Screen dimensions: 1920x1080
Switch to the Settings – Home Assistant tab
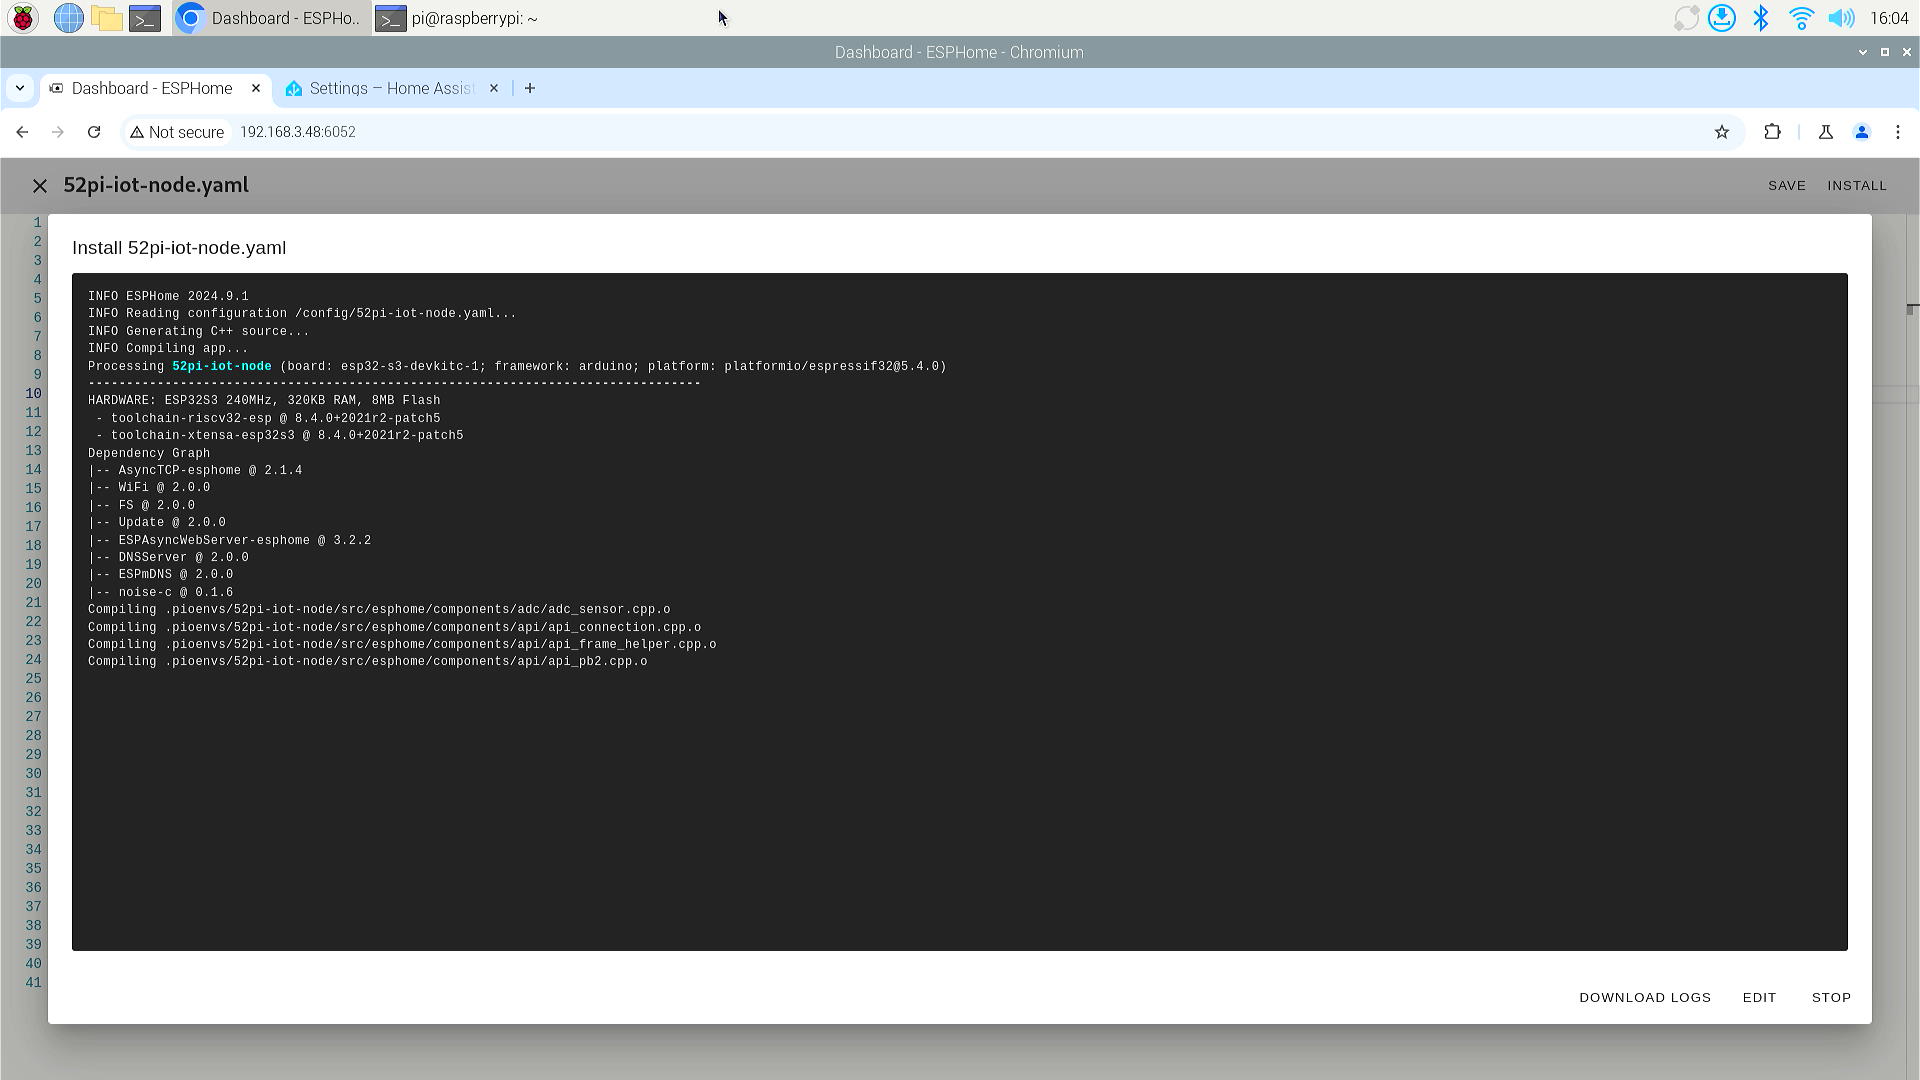392,88
